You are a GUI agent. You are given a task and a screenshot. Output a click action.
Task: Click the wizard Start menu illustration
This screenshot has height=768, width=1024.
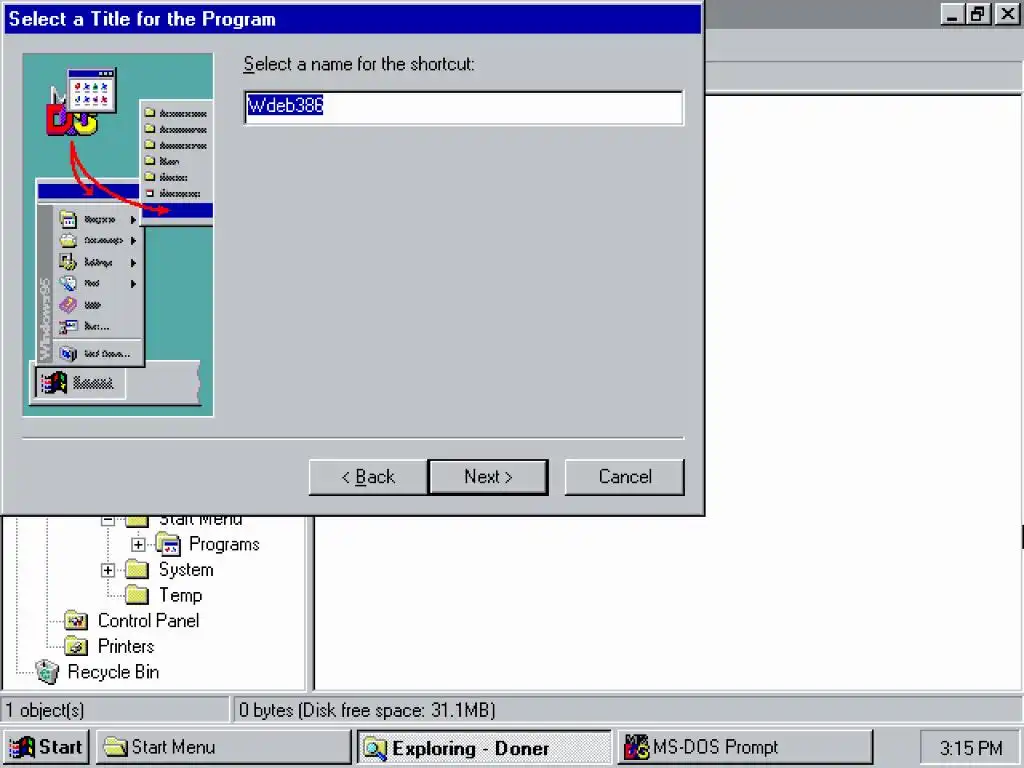[x=118, y=234]
